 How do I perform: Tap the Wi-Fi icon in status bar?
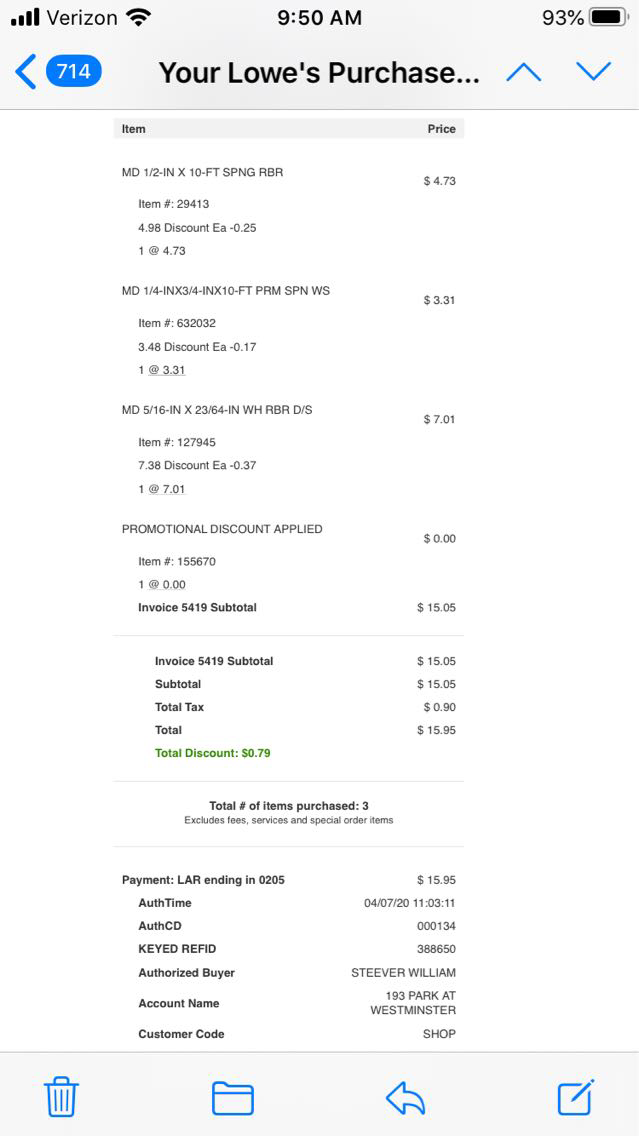[139, 18]
